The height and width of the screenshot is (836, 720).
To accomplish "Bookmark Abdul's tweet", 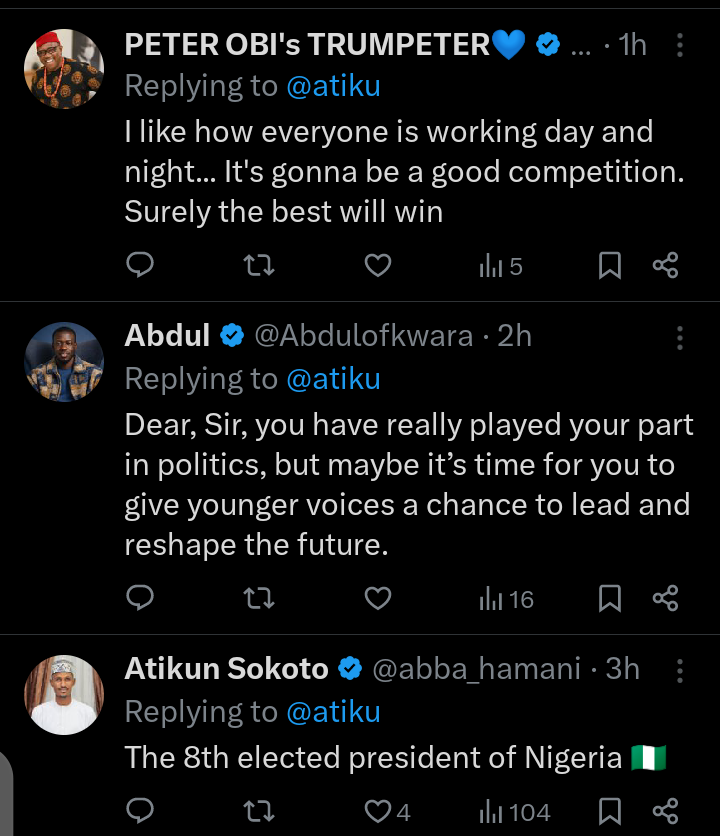I will pos(609,598).
